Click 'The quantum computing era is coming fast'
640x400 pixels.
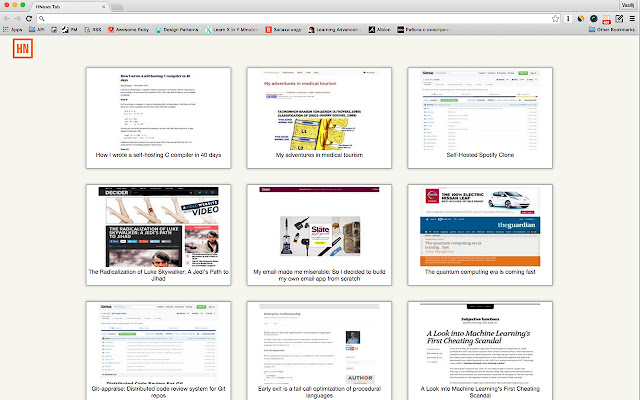coord(480,271)
